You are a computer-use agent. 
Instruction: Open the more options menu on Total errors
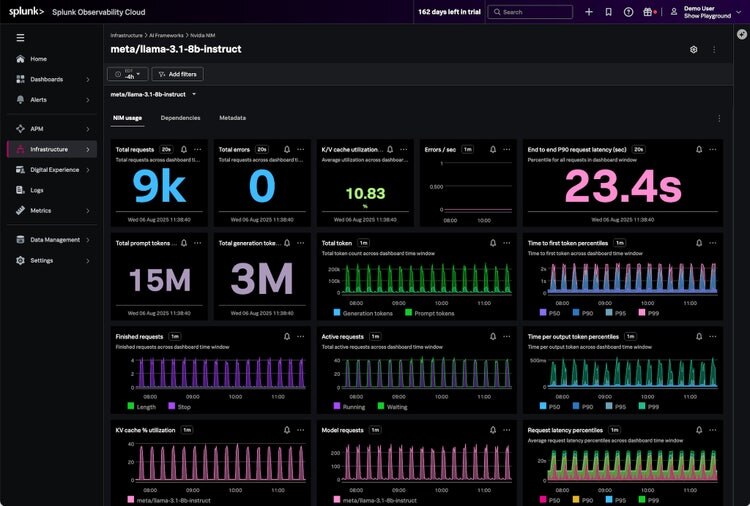click(300, 149)
